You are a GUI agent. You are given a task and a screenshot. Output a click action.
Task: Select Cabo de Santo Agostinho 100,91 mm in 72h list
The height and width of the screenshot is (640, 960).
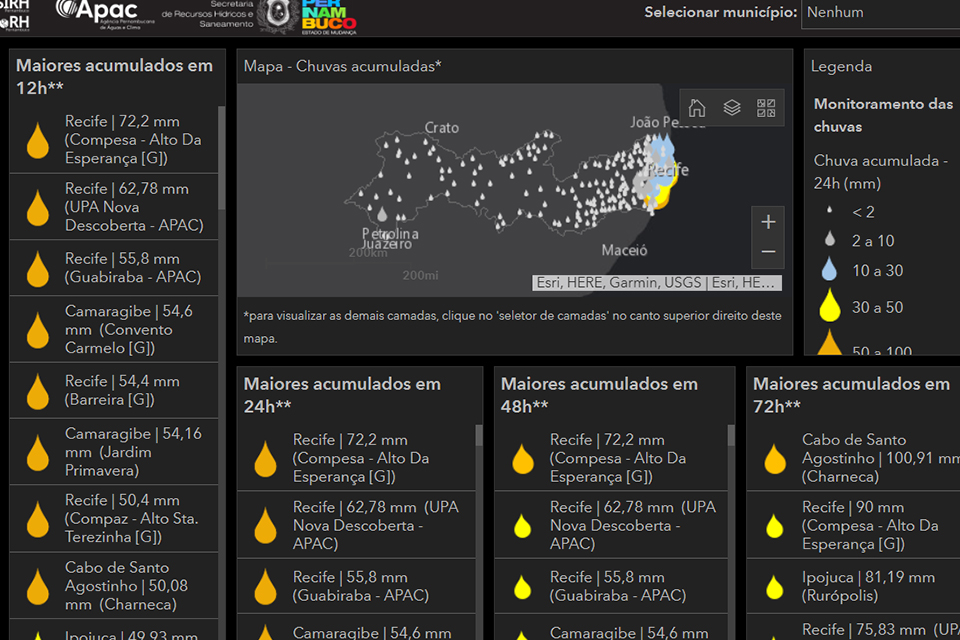(853, 458)
